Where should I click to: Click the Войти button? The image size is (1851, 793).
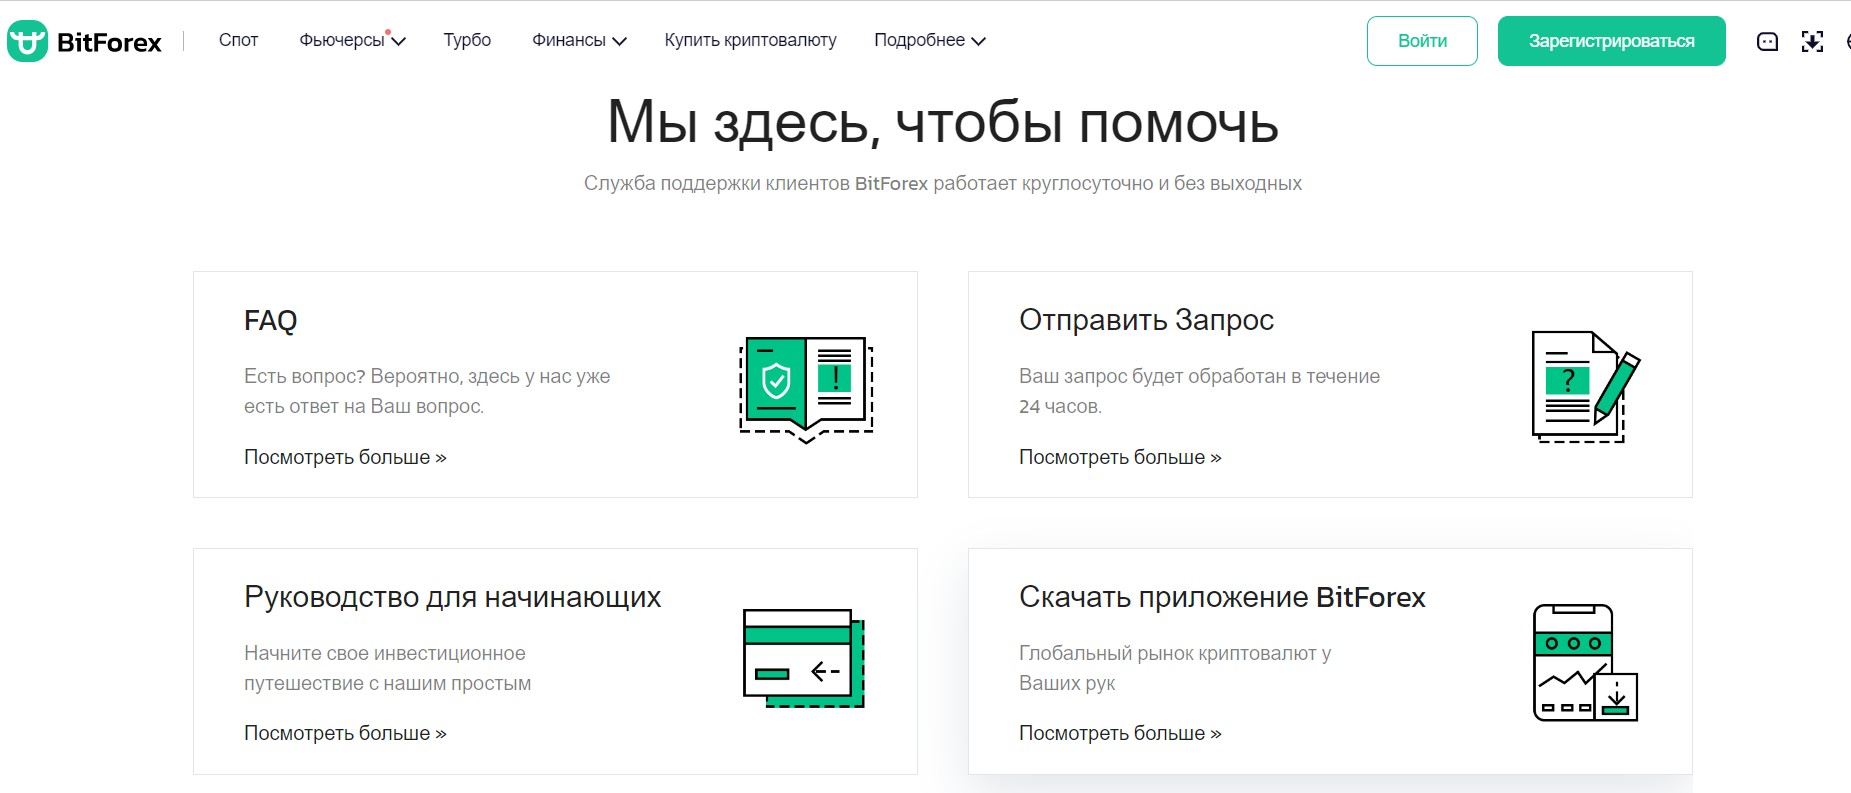tap(1422, 41)
